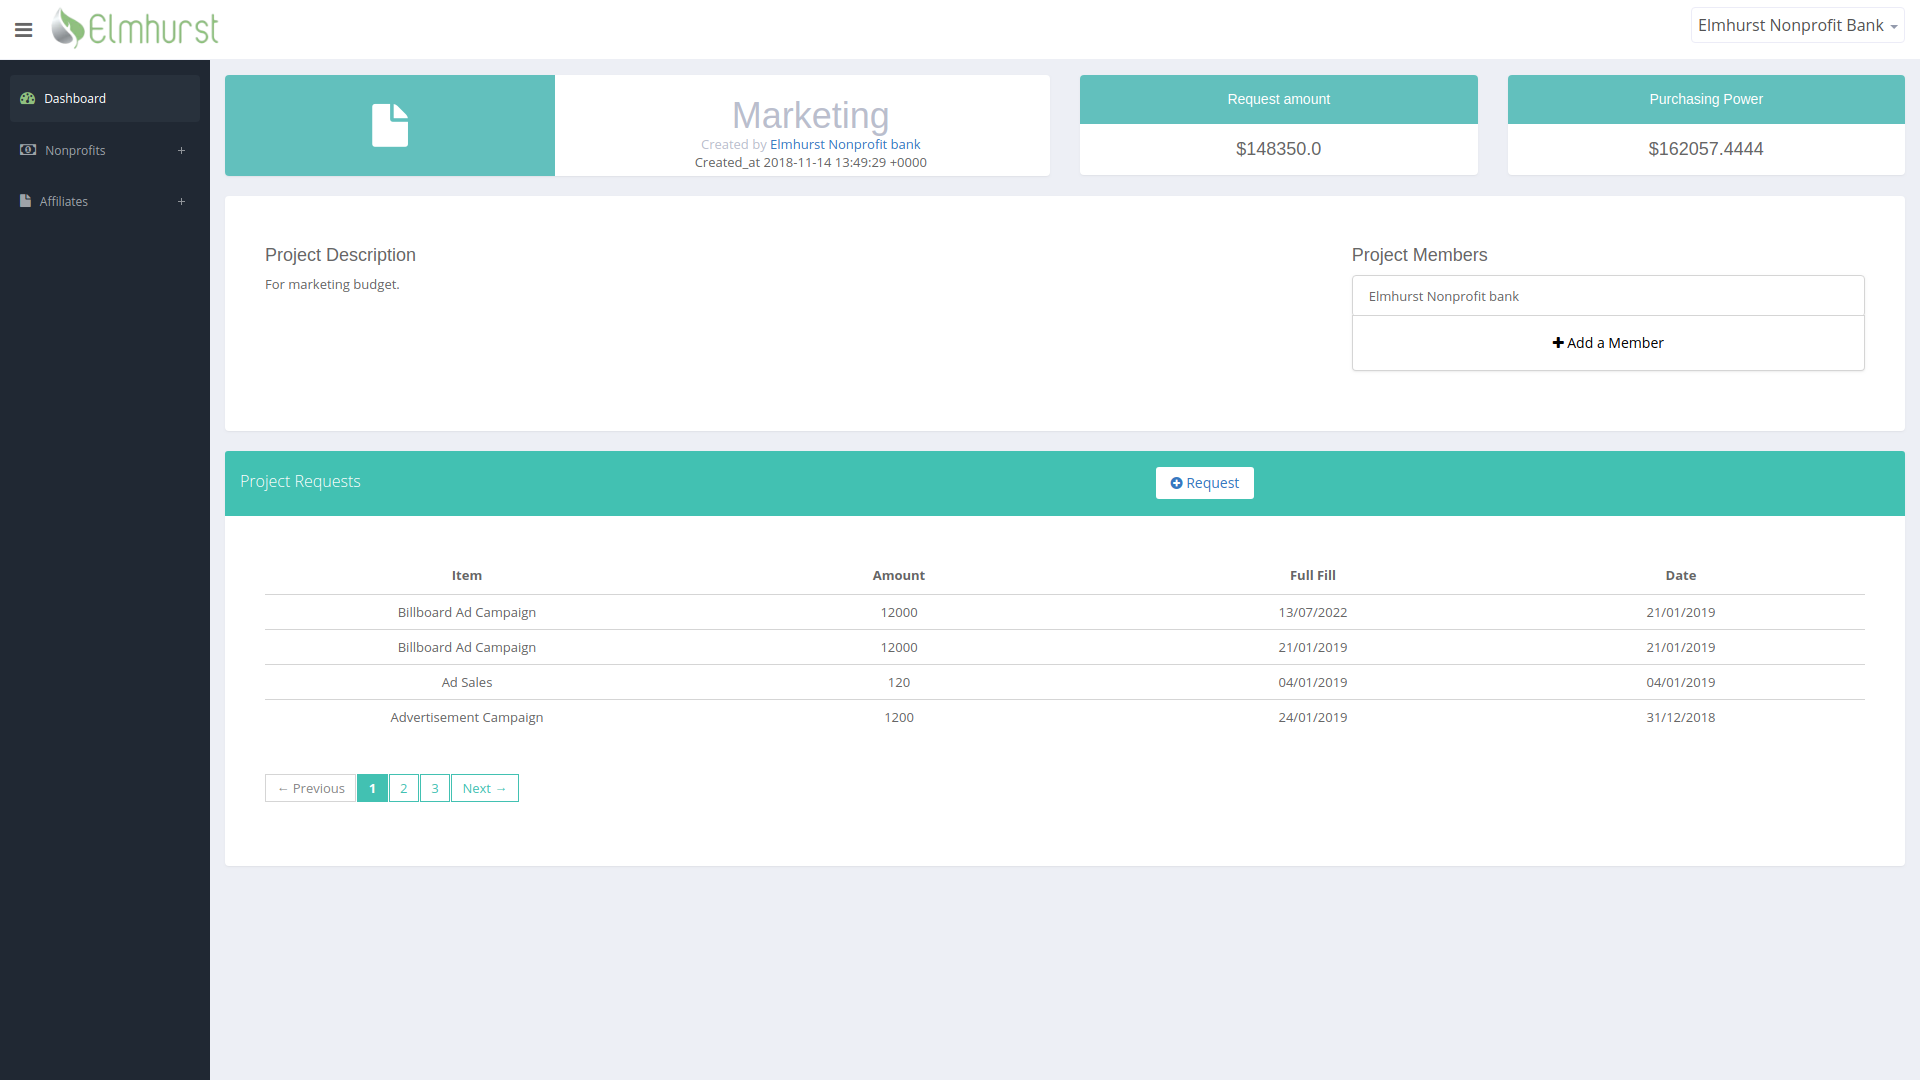Screen dimensions: 1920x1080
Task: Click the Project Members heading
Action: [1419, 255]
